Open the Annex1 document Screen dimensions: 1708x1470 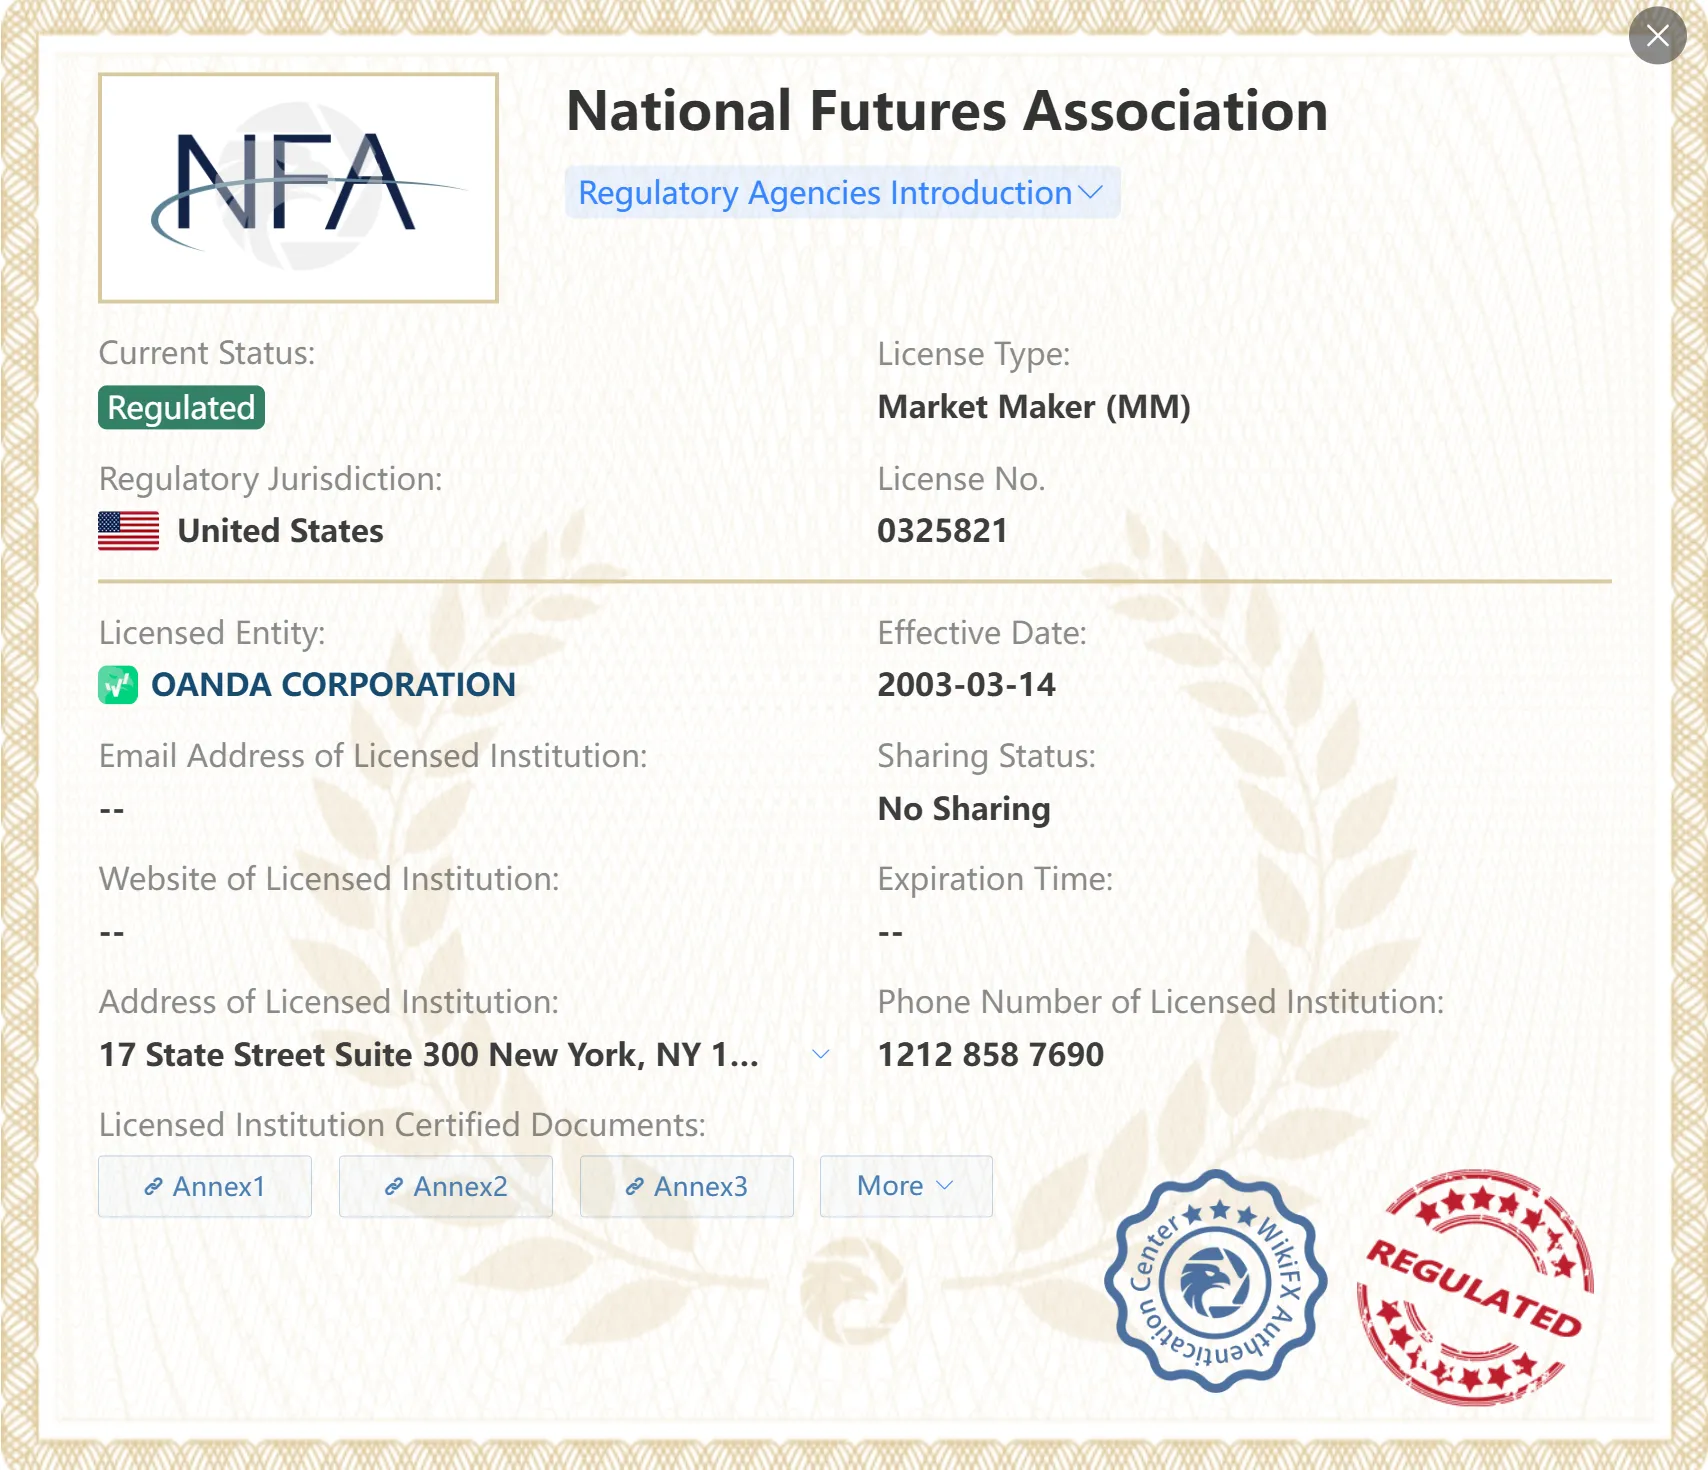coord(205,1186)
